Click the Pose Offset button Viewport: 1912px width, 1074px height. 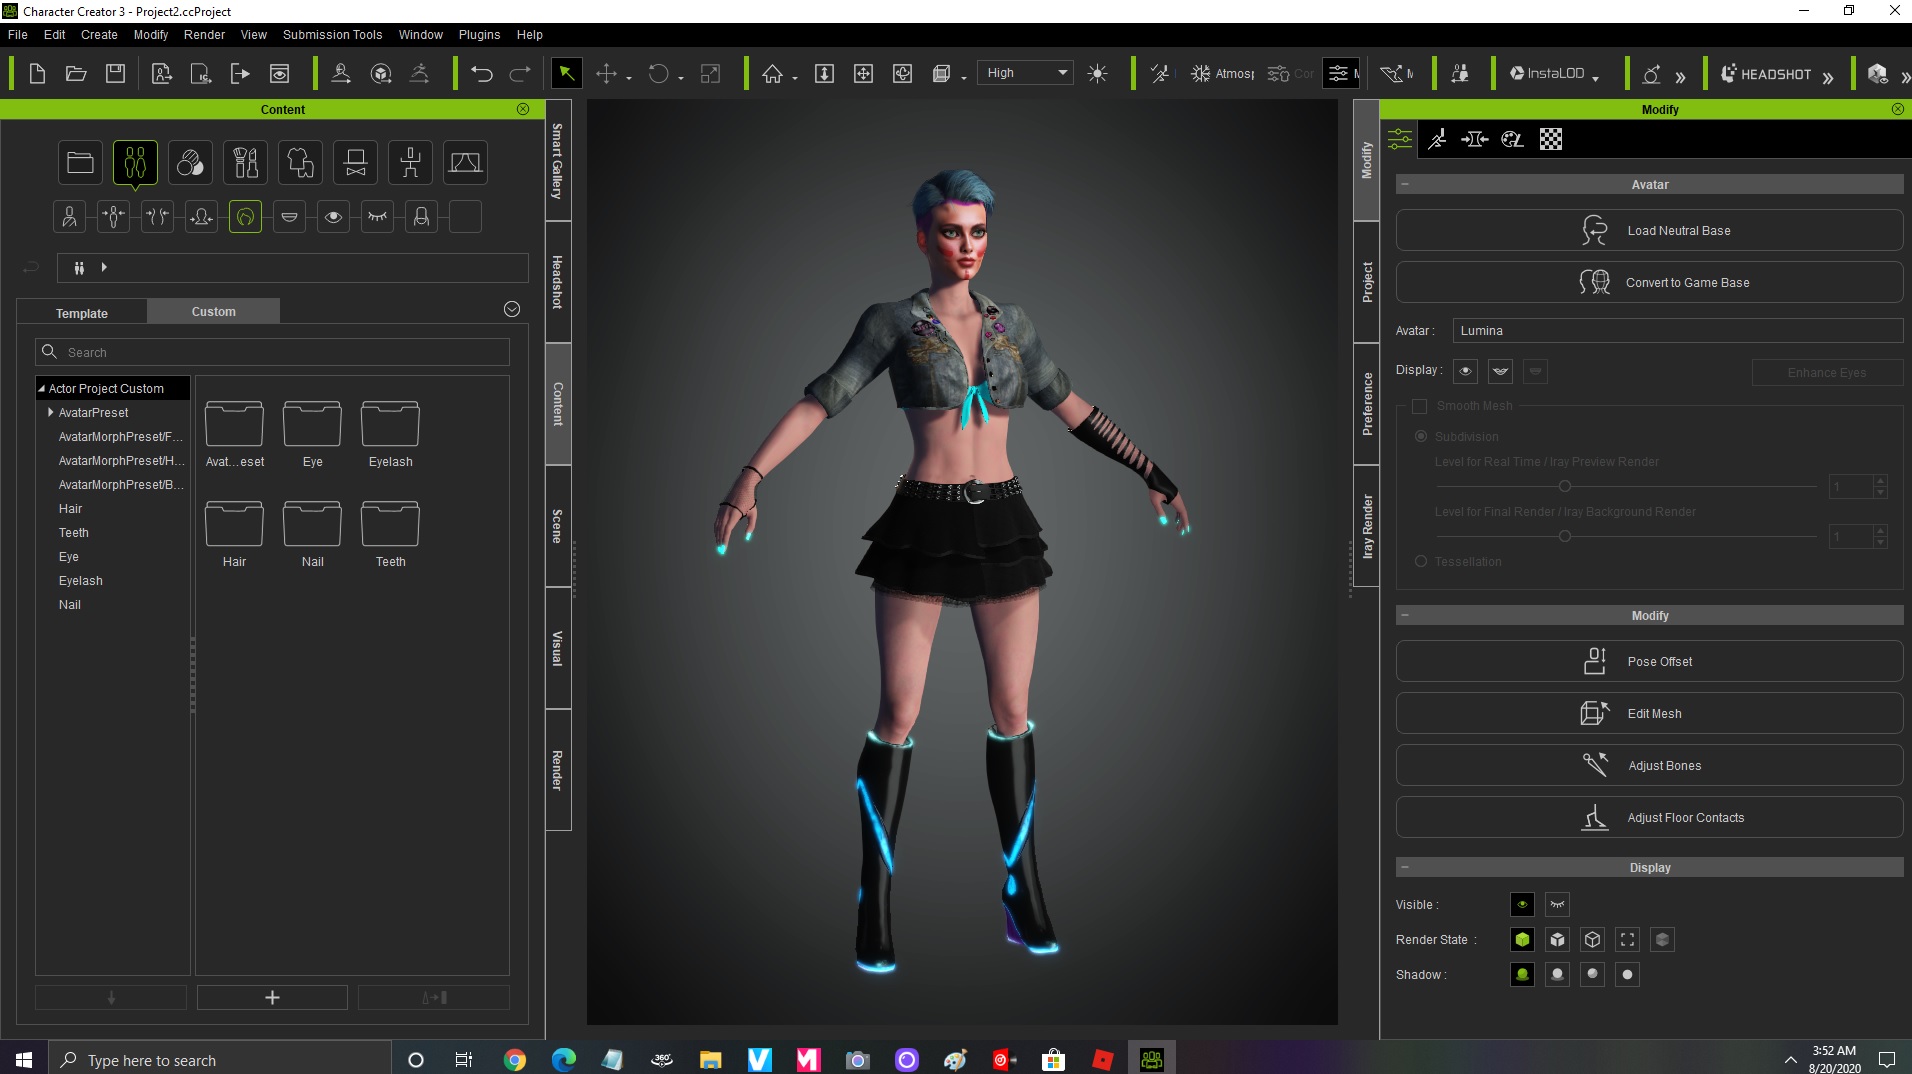(1649, 661)
